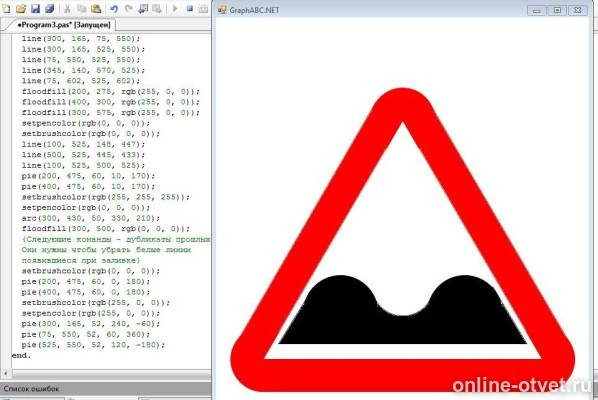Screen dimensions: 598x400
Task: Maximize the GraphABC.NET window
Action: pos(557,10)
